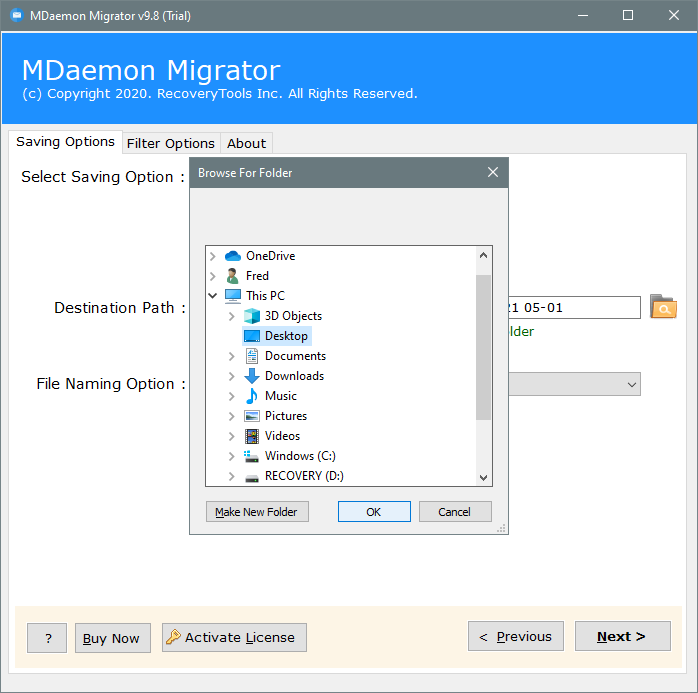Click Make New Folder button
Viewport: 698px width, 693px height.
click(x=257, y=512)
